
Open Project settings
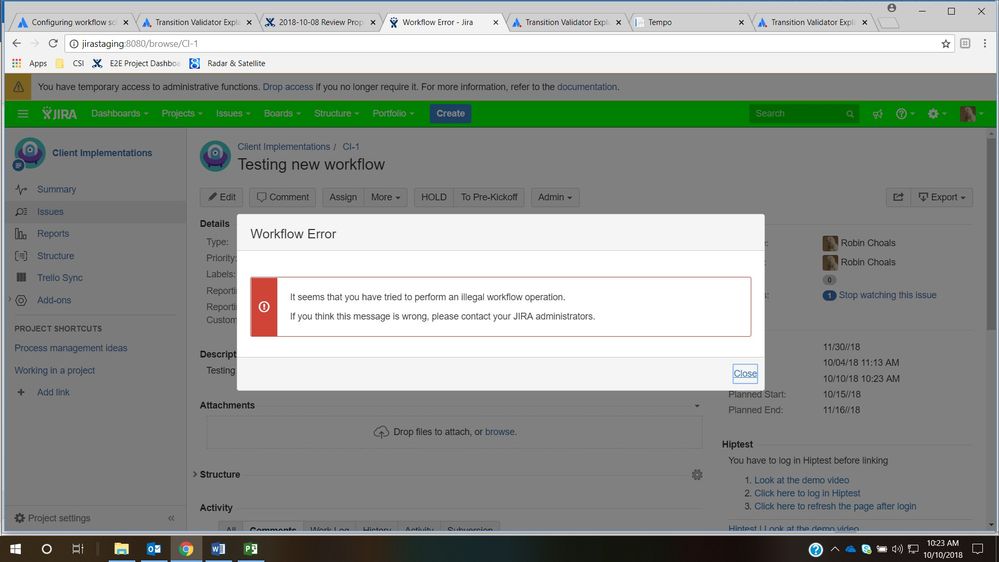52,518
